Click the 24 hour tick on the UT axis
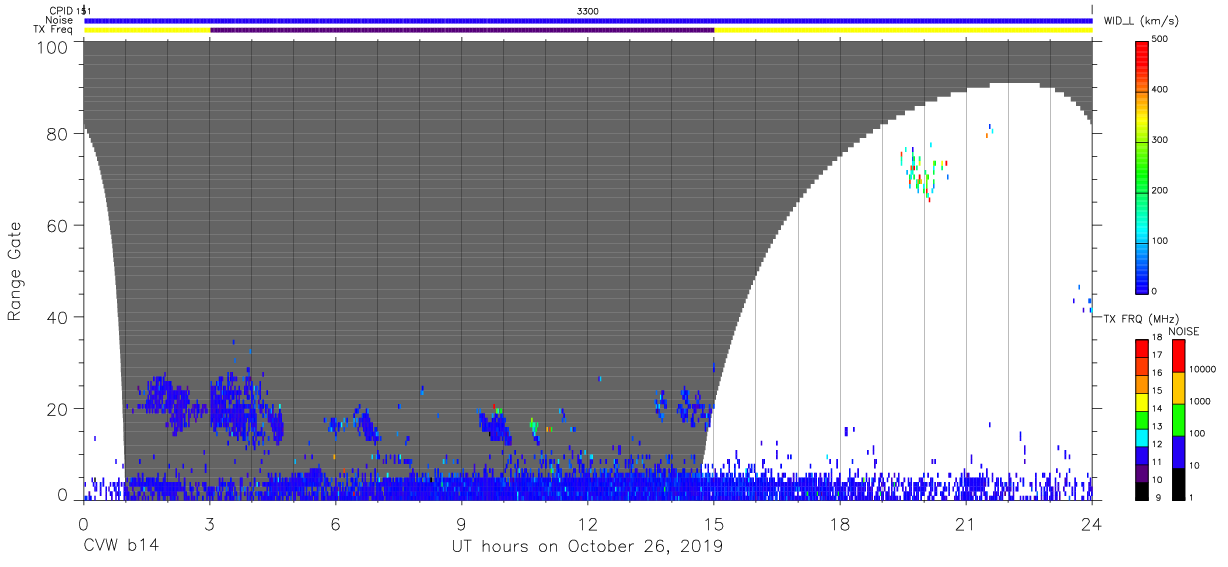1228x567 pixels. (1091, 523)
